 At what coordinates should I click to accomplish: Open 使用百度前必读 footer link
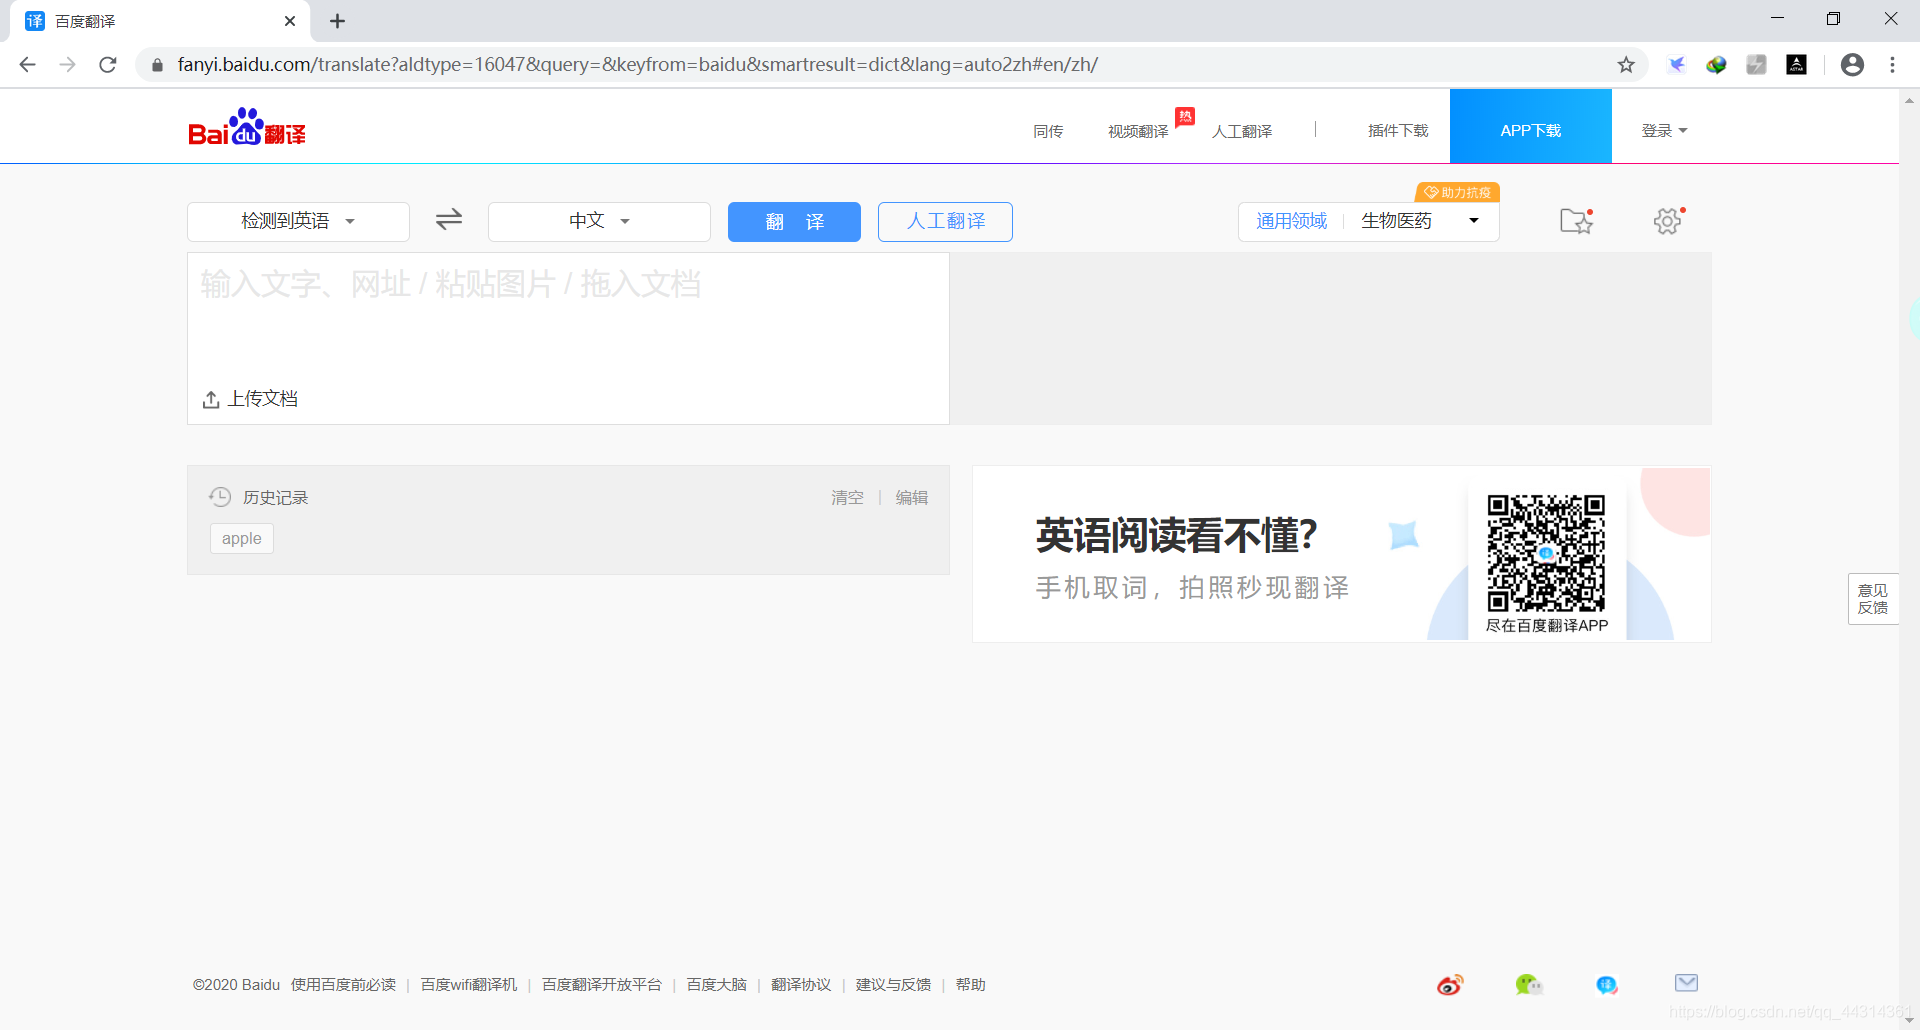tap(343, 985)
